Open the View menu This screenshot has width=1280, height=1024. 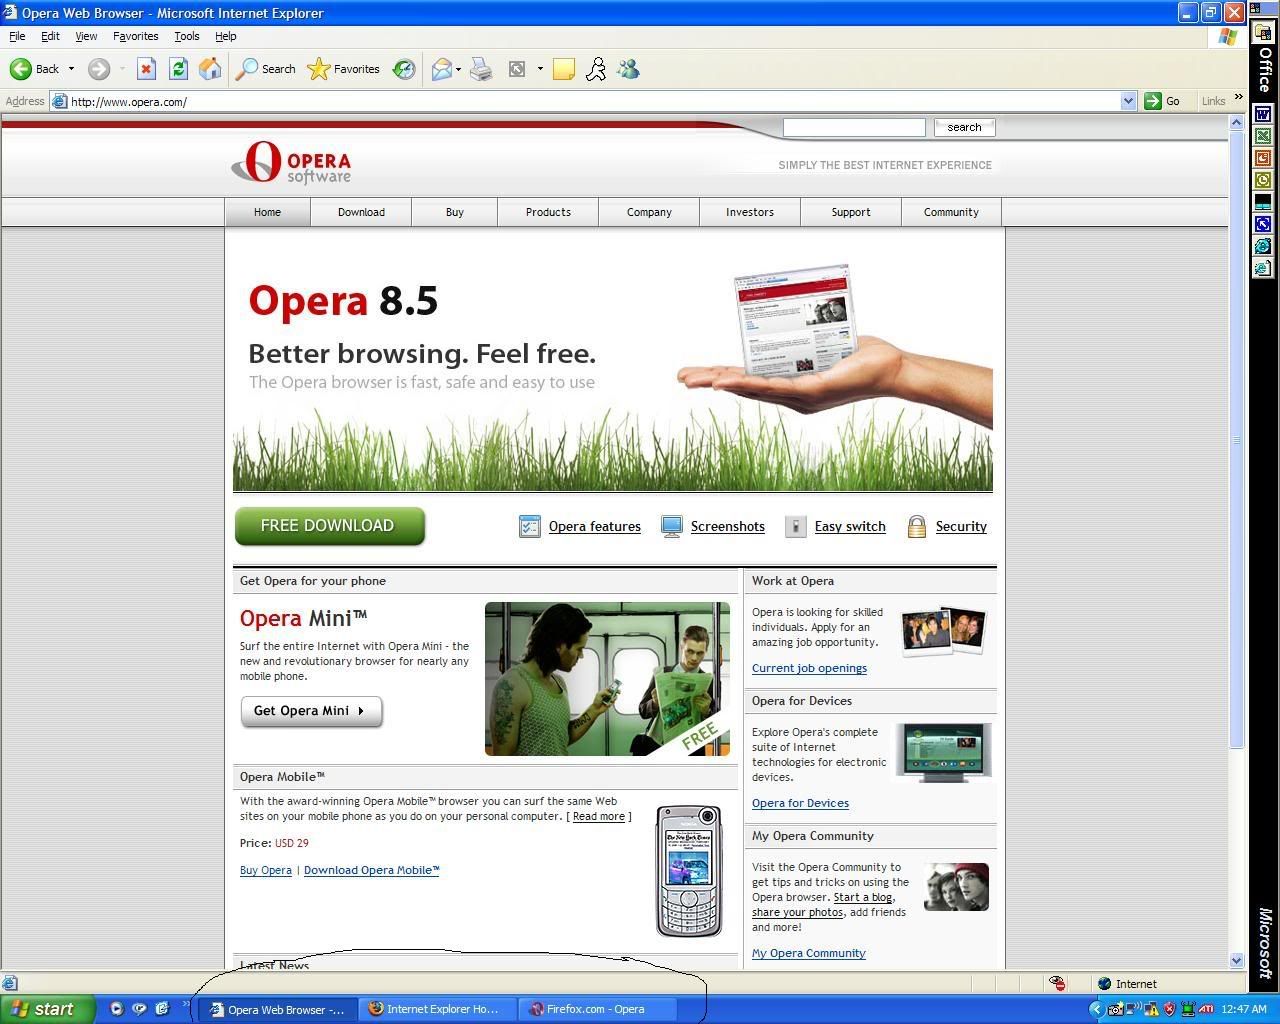click(x=86, y=36)
